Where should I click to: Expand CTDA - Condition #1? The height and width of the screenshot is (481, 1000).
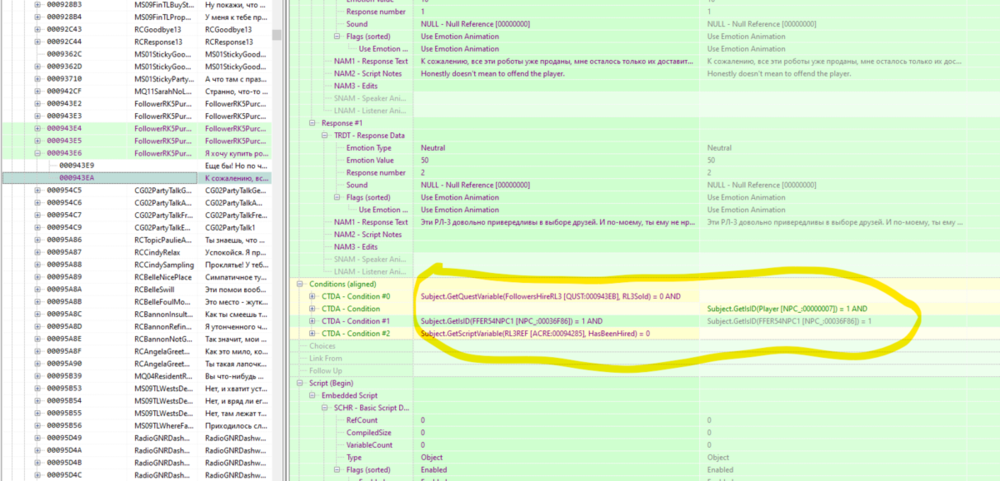pos(312,321)
